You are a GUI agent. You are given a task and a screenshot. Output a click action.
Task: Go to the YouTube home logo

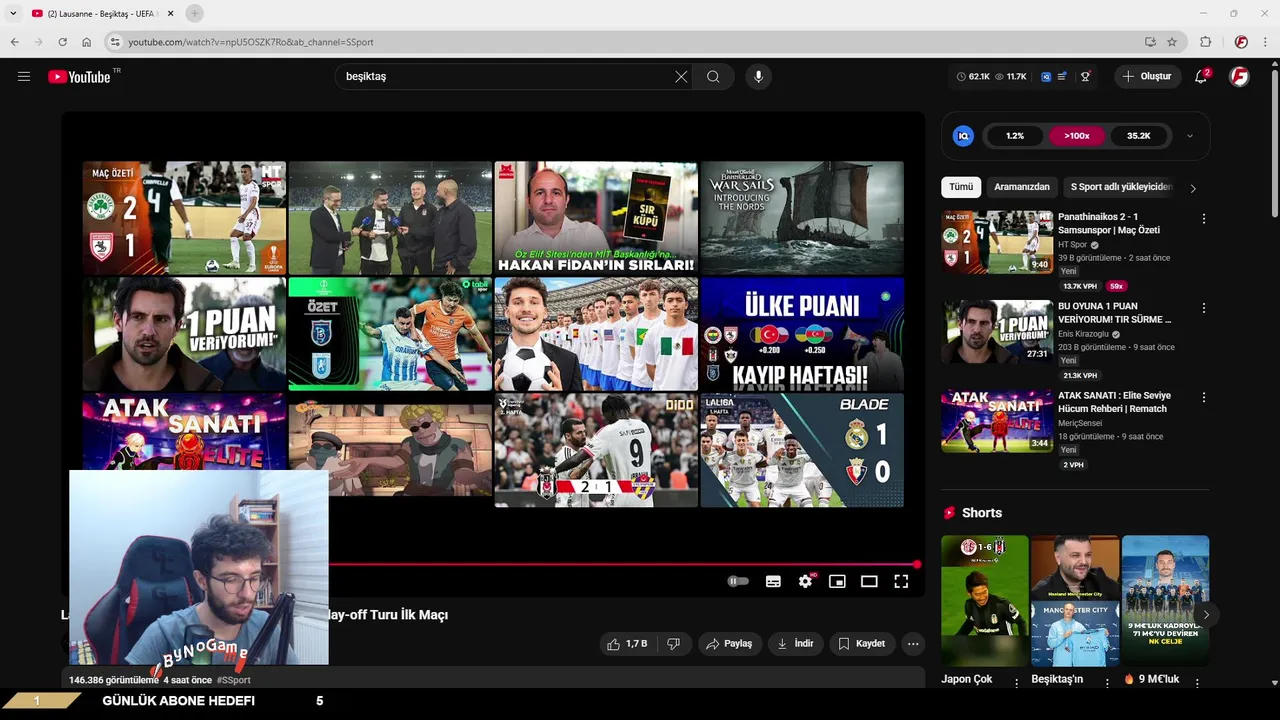(x=79, y=77)
